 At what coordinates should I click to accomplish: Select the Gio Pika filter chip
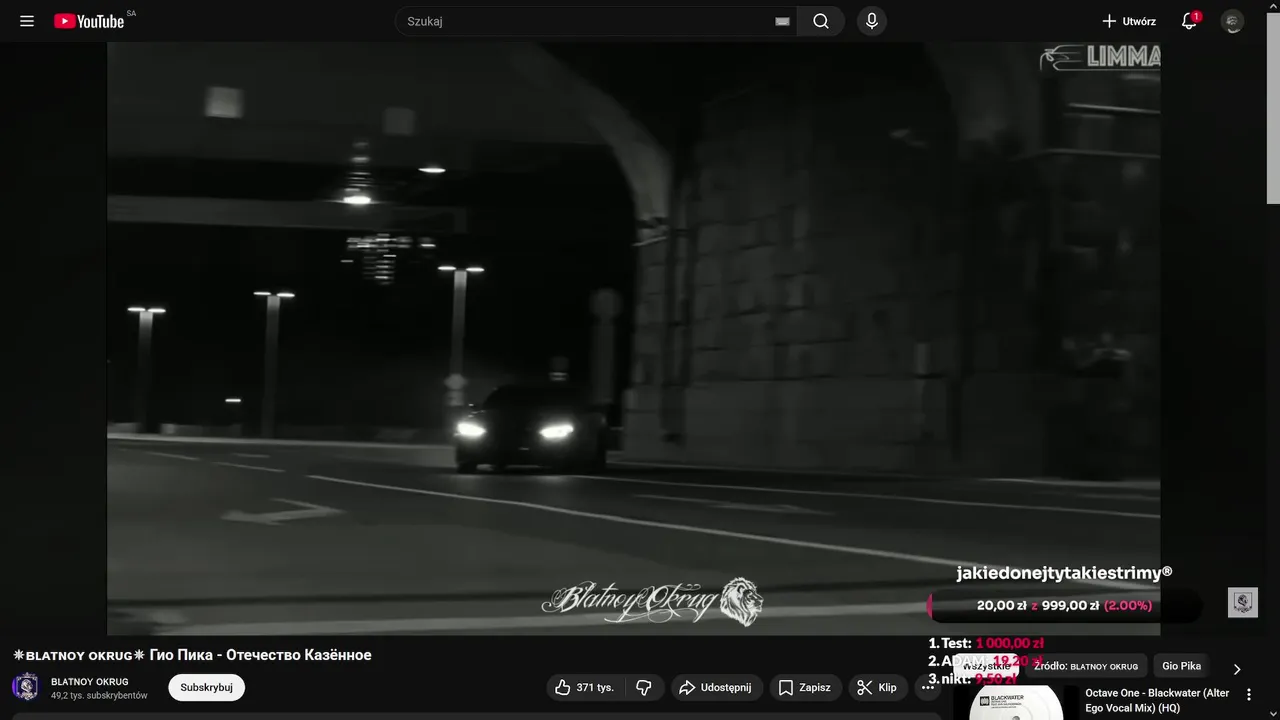1181,666
